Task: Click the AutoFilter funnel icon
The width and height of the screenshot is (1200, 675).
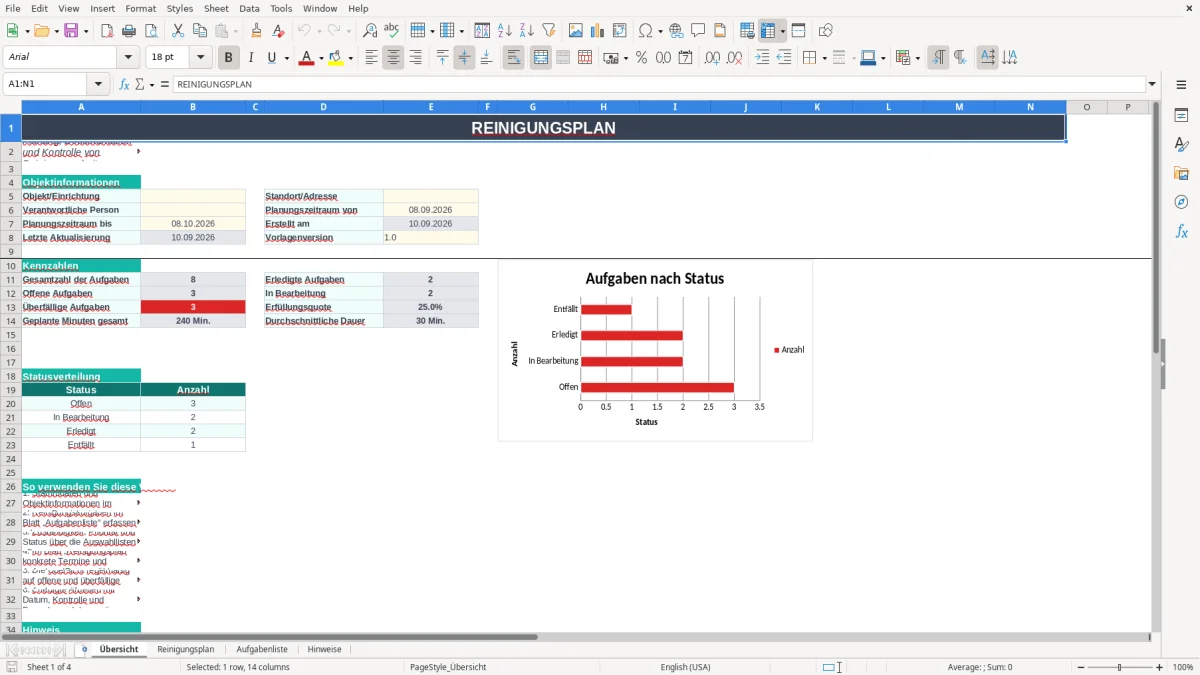Action: 549,31
